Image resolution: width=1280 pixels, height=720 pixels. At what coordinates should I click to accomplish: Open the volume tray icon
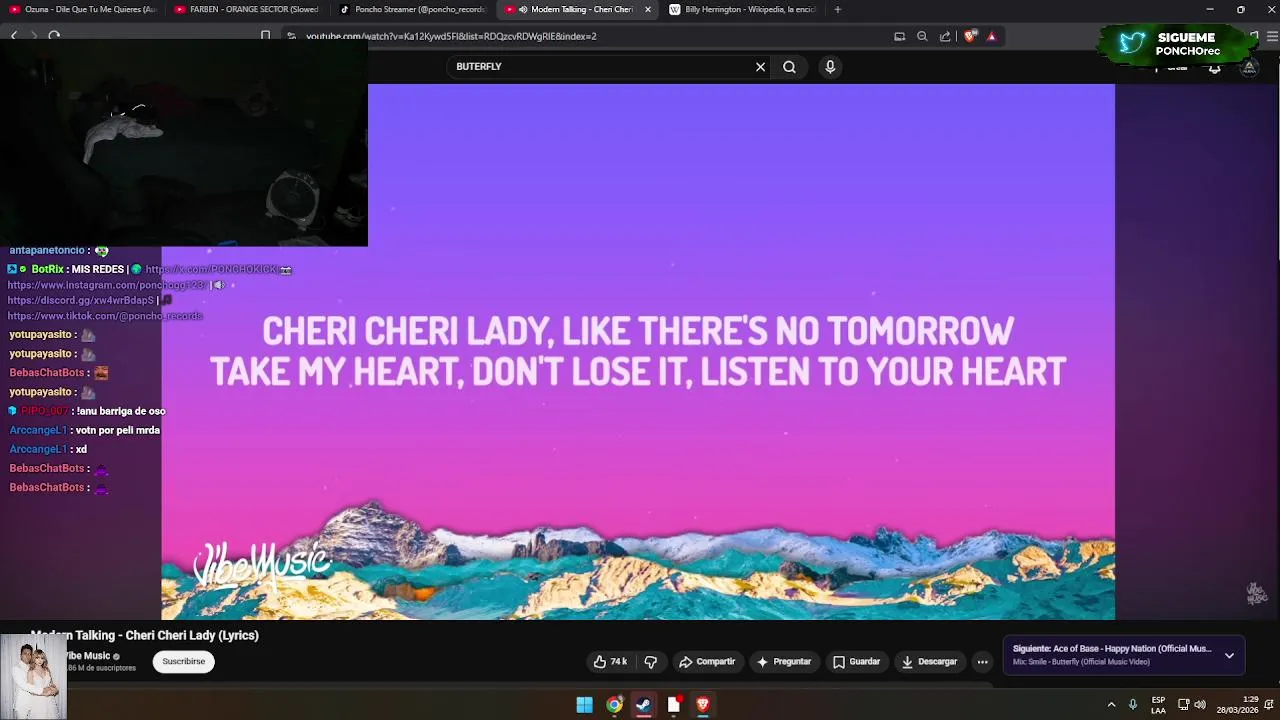[1200, 705]
